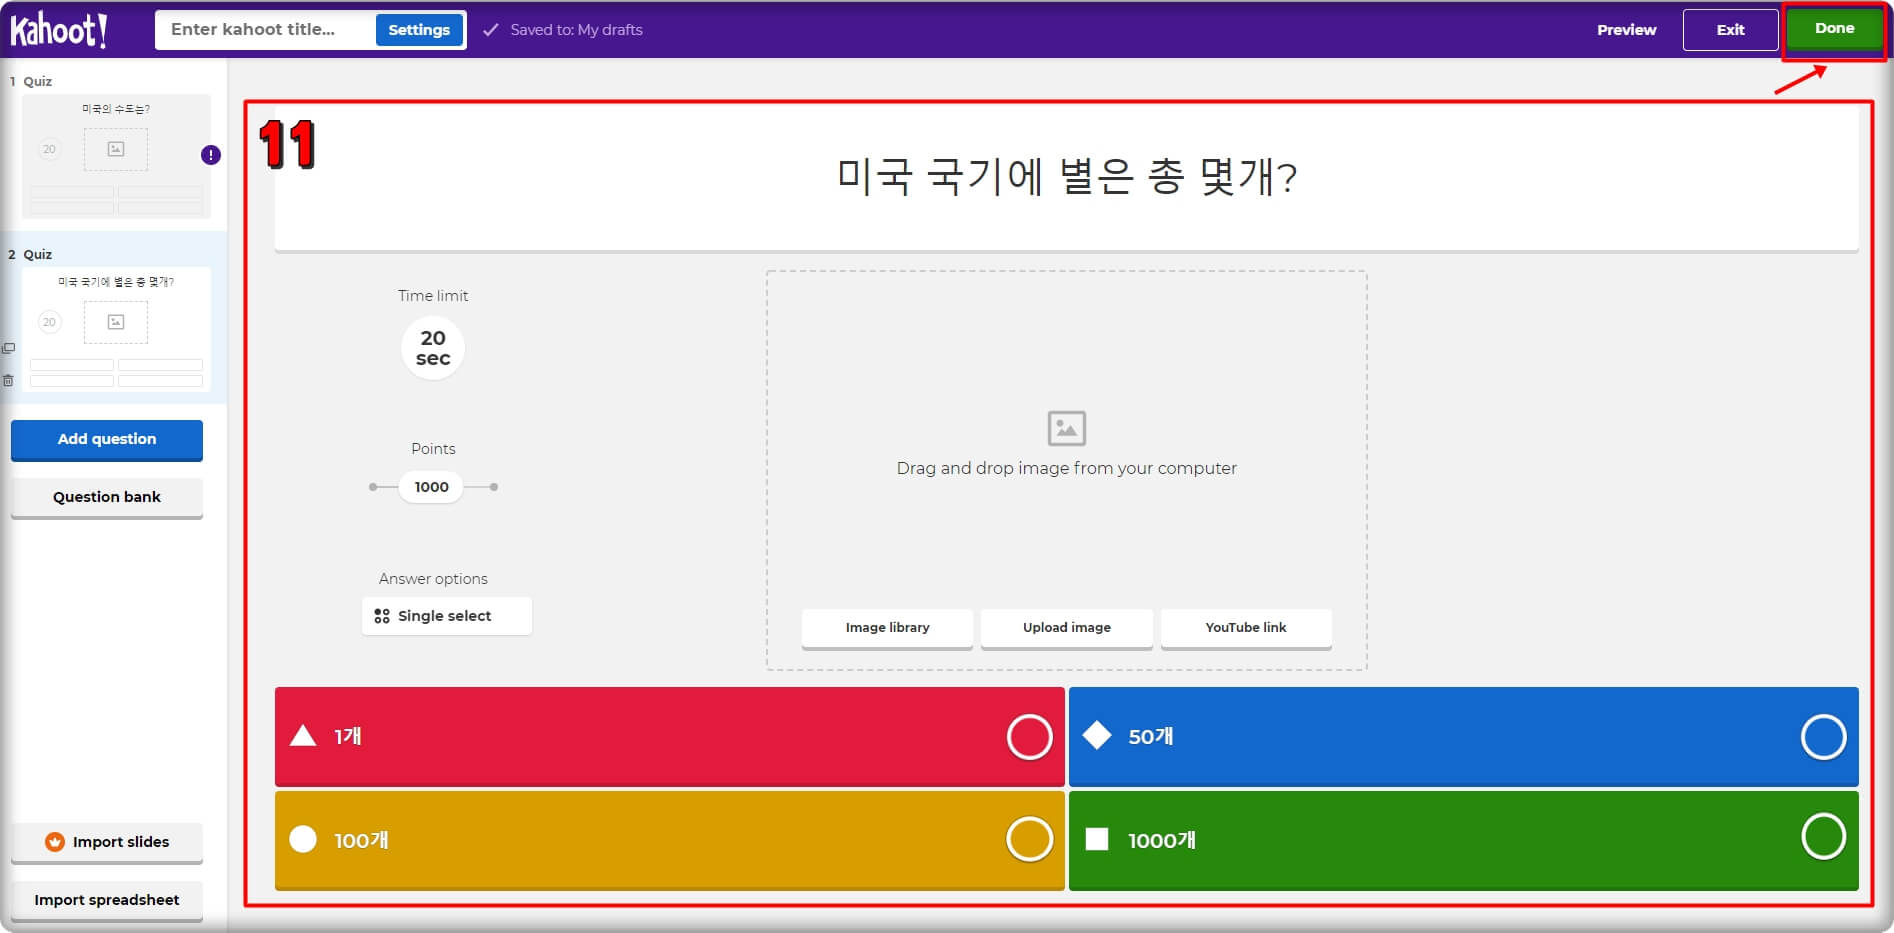Click the 20 timer badge in question 2 thumbnail
This screenshot has width=1894, height=933.
click(x=49, y=322)
